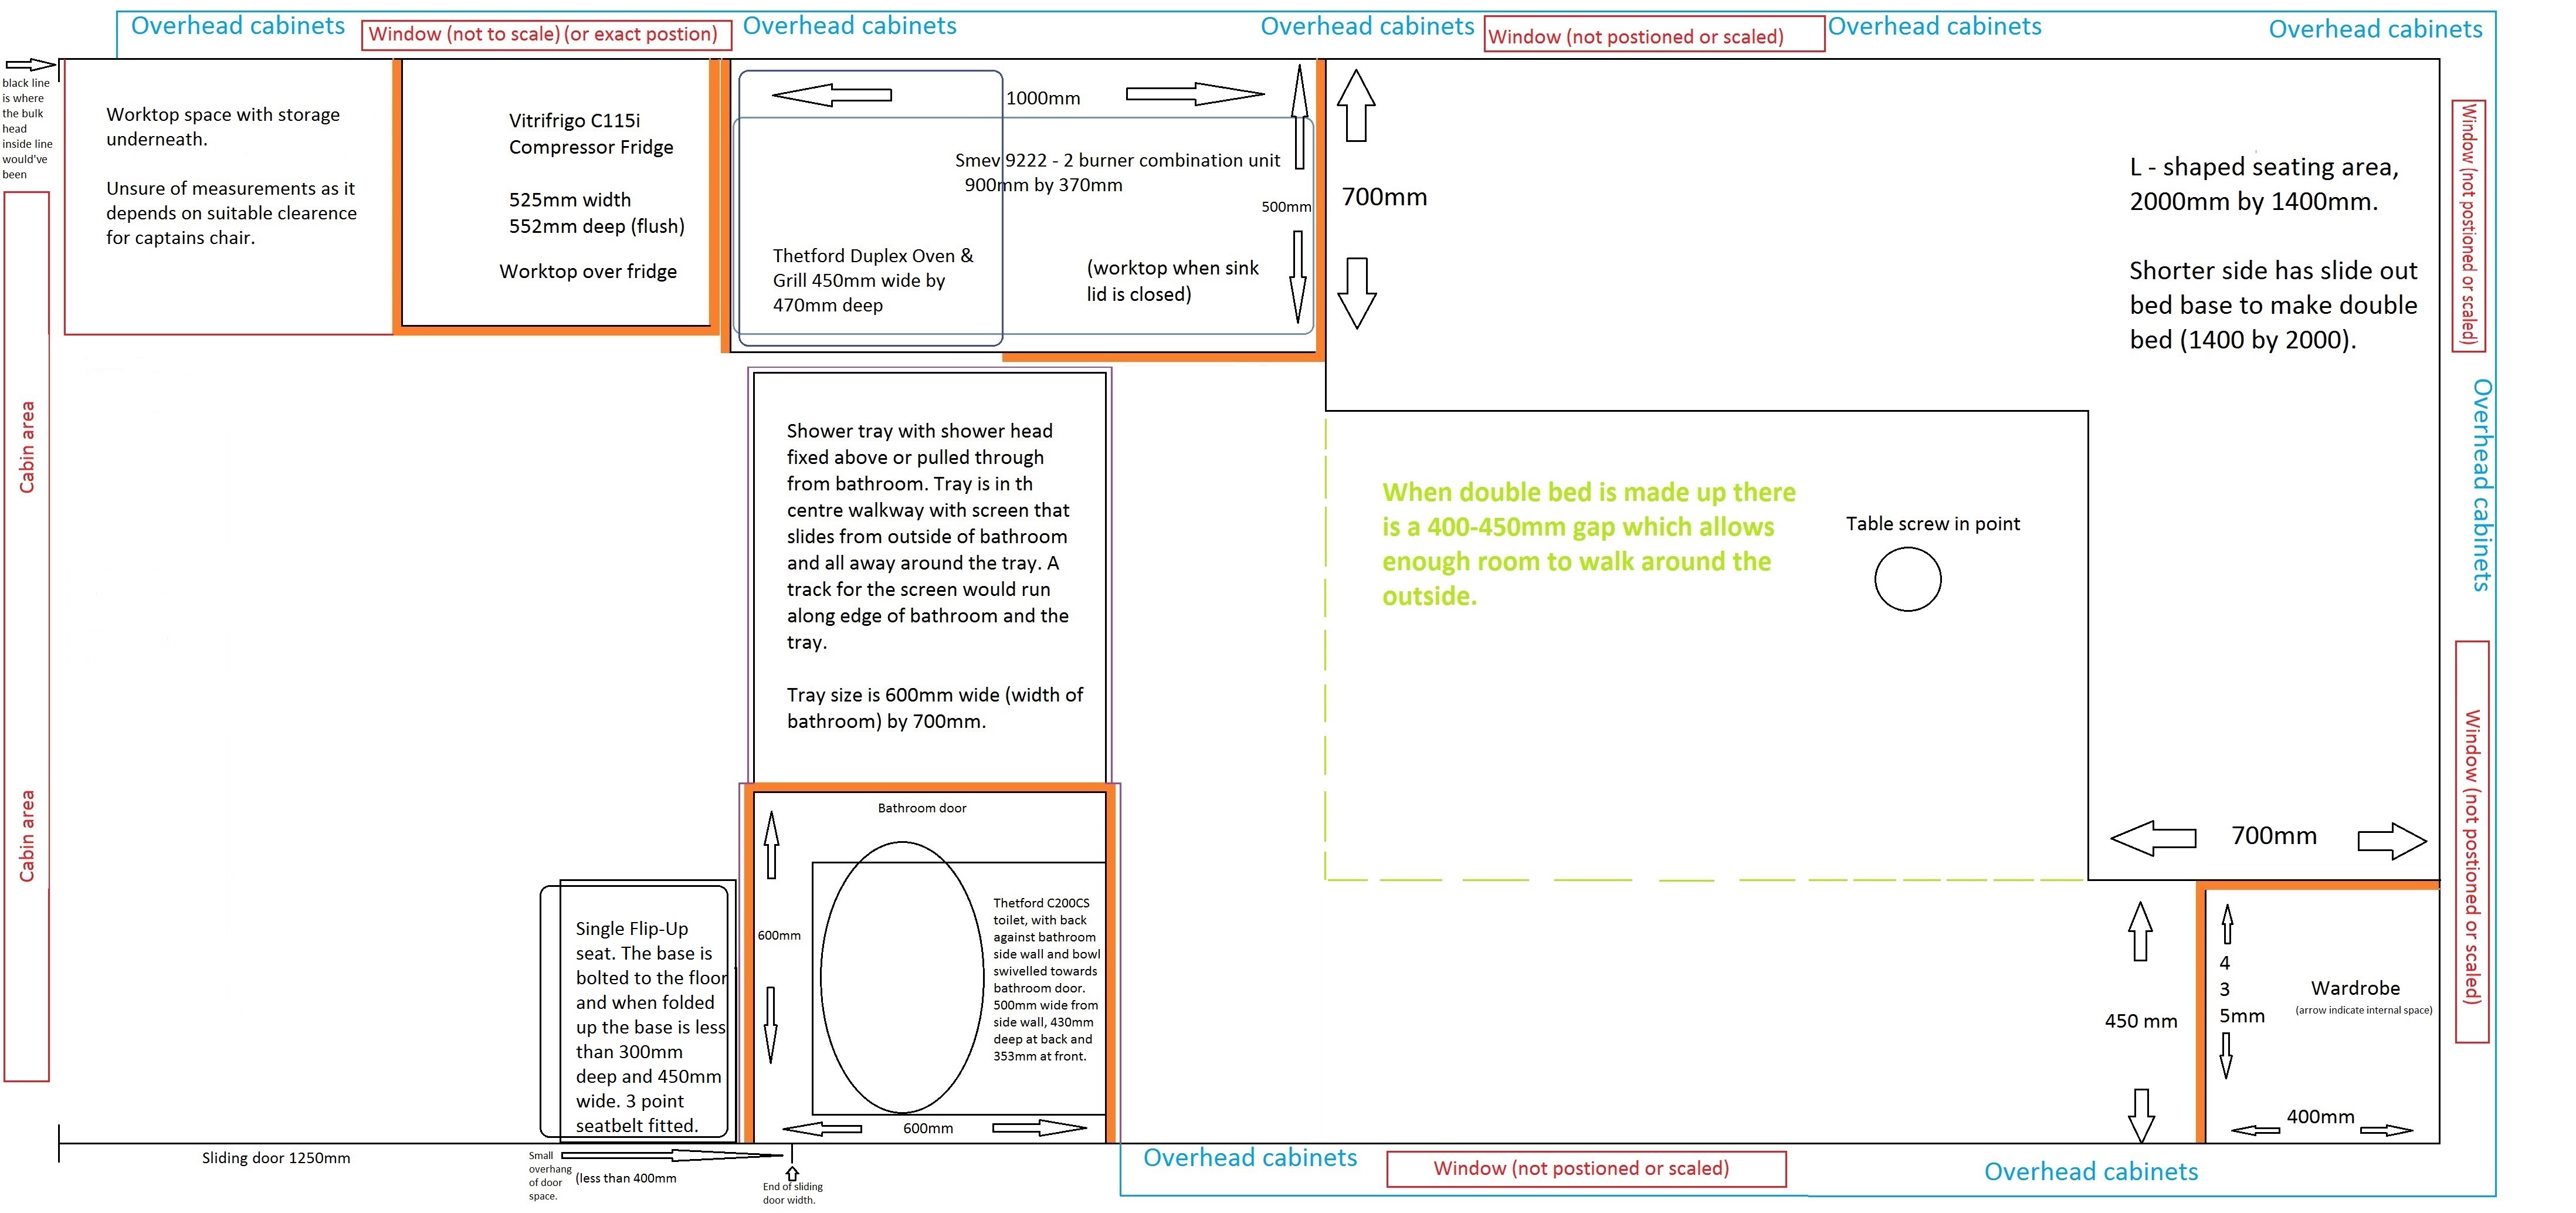Image resolution: width=2576 pixels, height=1213 pixels.
Task: Click the '552mm deep (flush)' text
Action: click(x=597, y=226)
